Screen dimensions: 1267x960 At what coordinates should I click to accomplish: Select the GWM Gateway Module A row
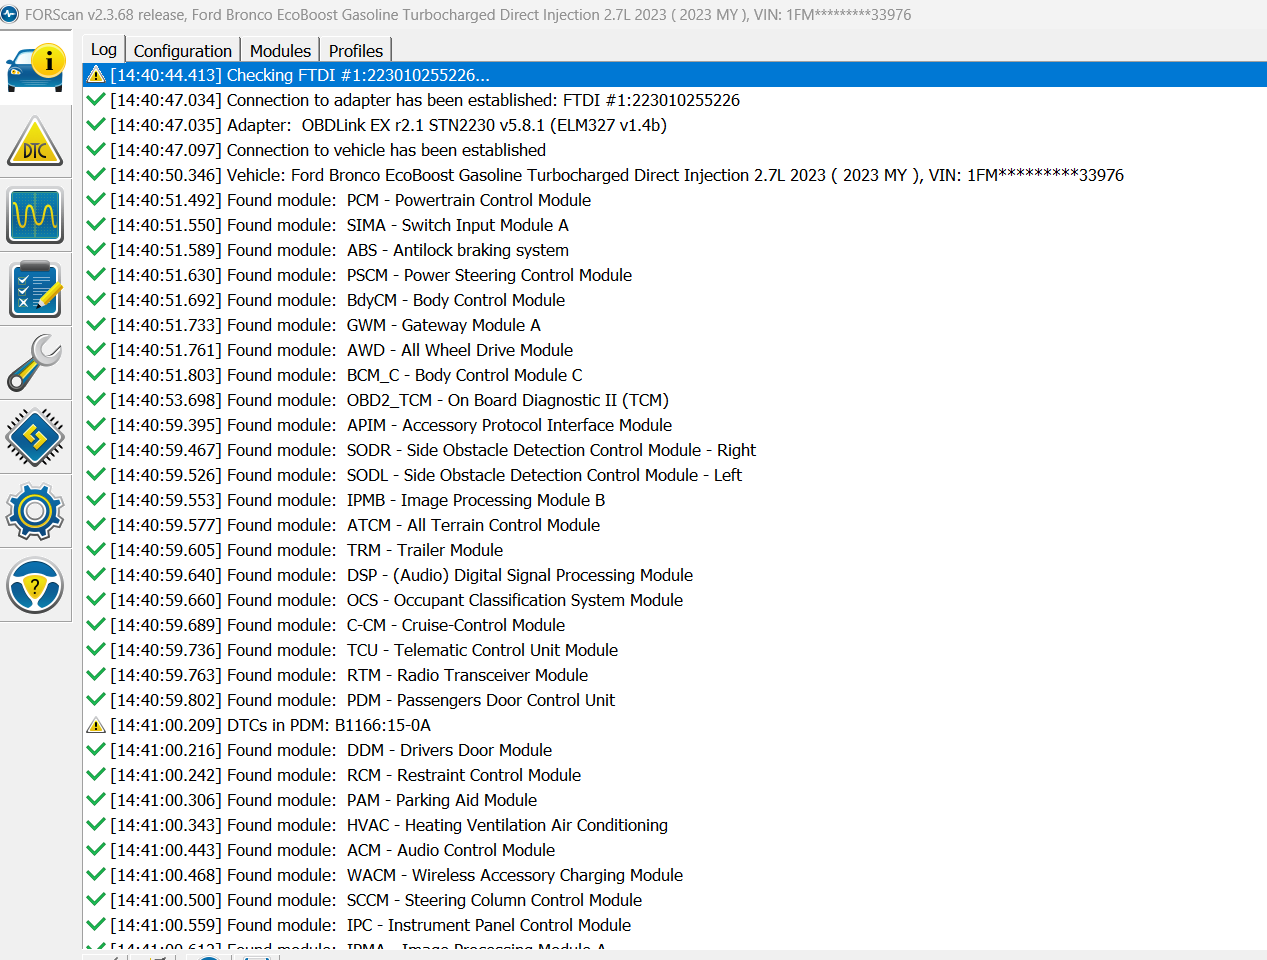(x=674, y=325)
